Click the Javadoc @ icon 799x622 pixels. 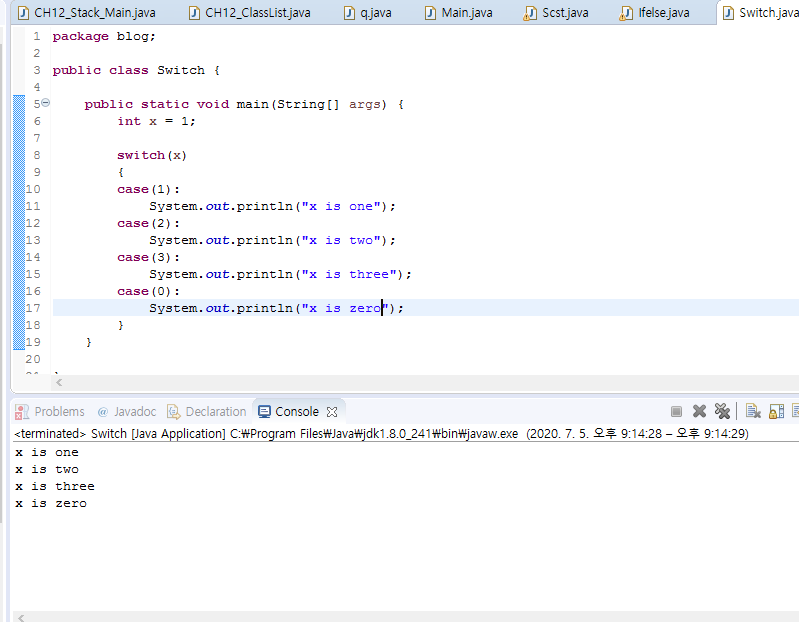(102, 412)
